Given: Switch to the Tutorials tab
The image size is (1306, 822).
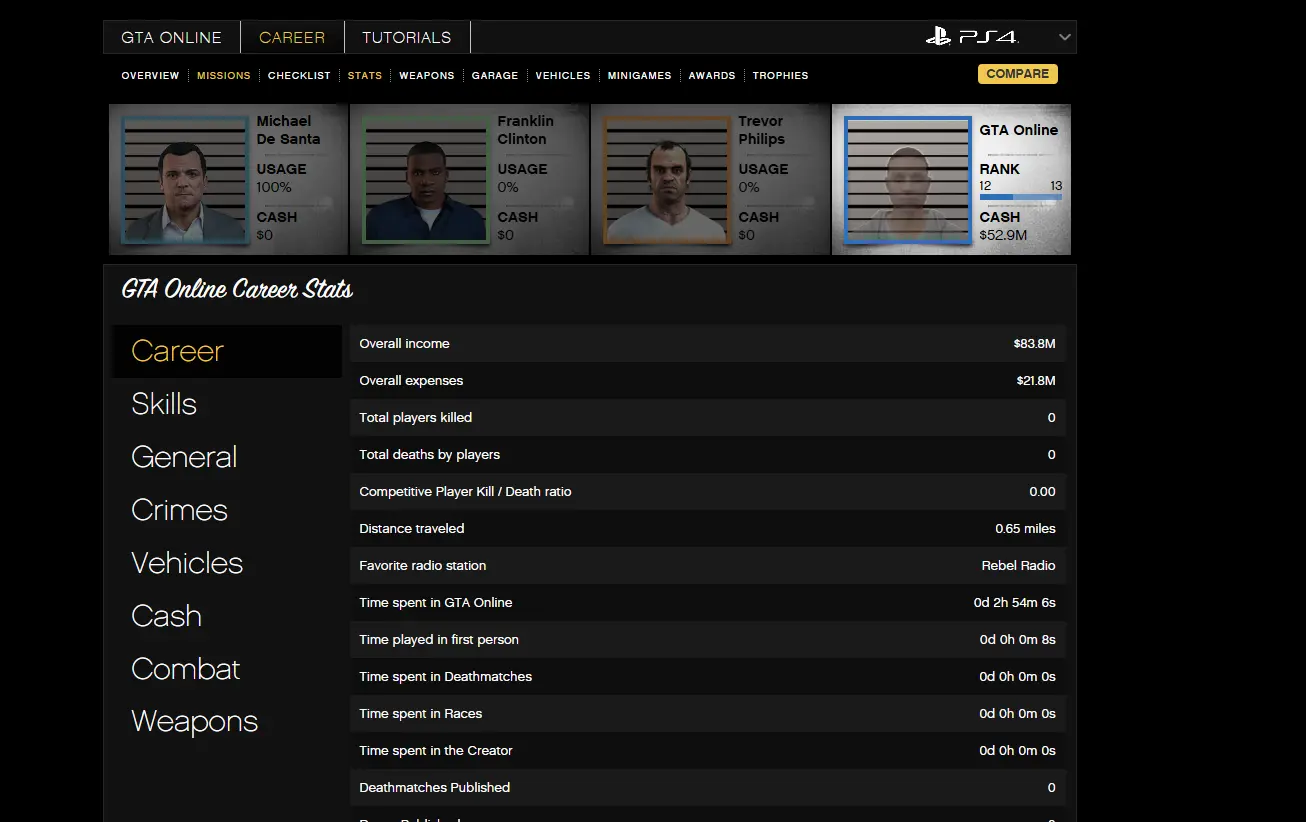Looking at the screenshot, I should 406,38.
